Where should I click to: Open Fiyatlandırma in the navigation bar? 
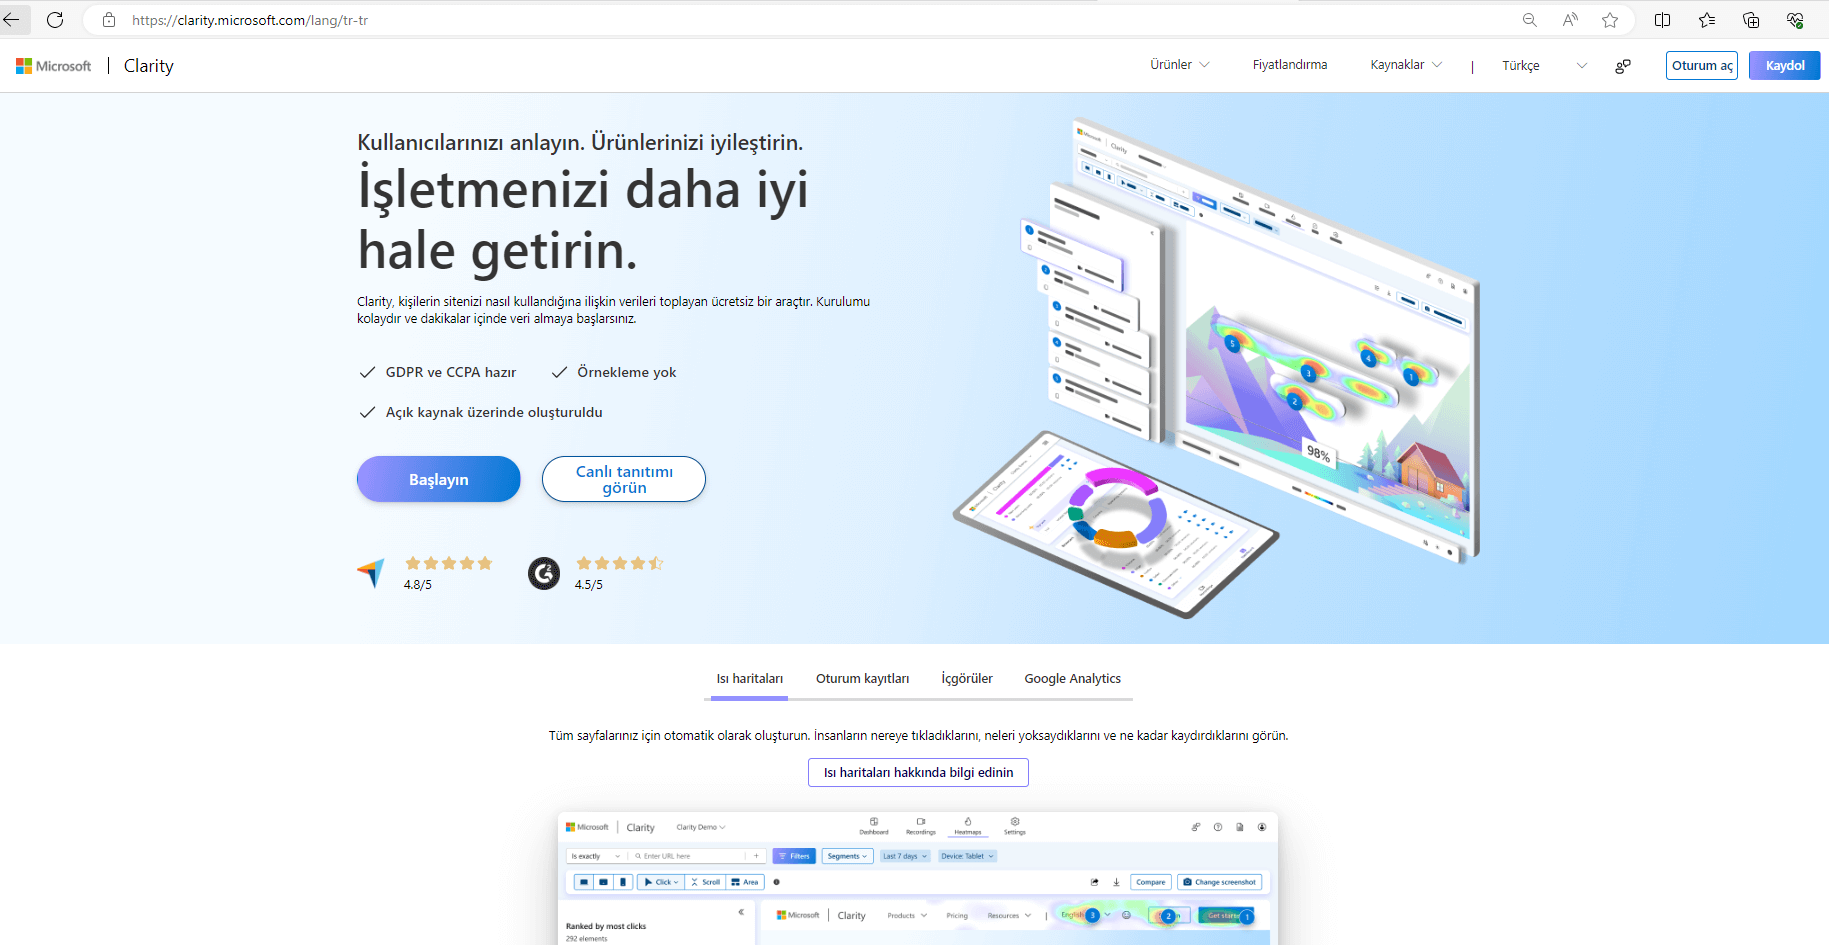1289,65
